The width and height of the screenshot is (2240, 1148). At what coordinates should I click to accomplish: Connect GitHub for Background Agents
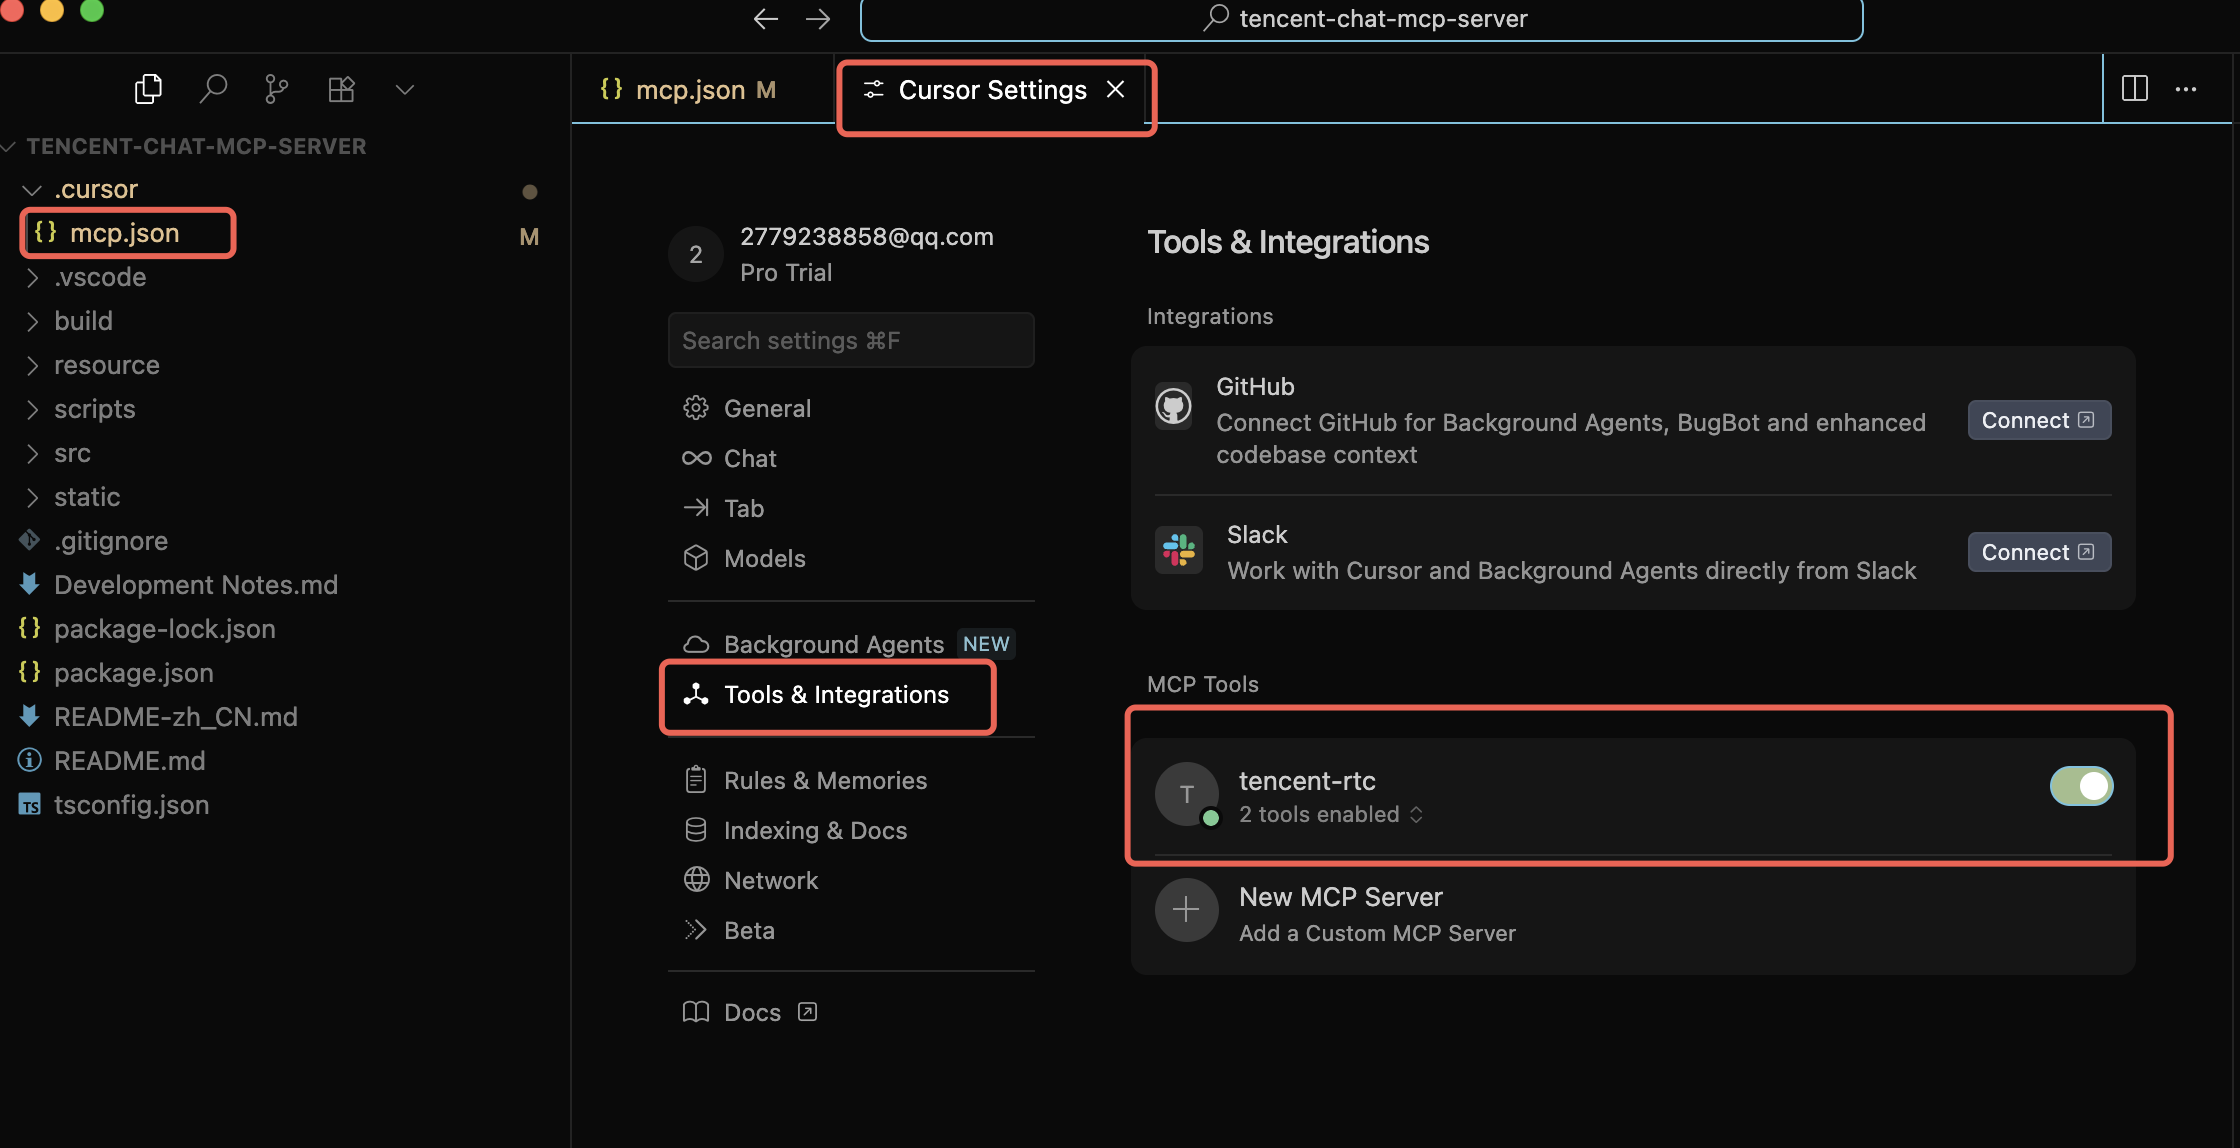tap(2038, 419)
